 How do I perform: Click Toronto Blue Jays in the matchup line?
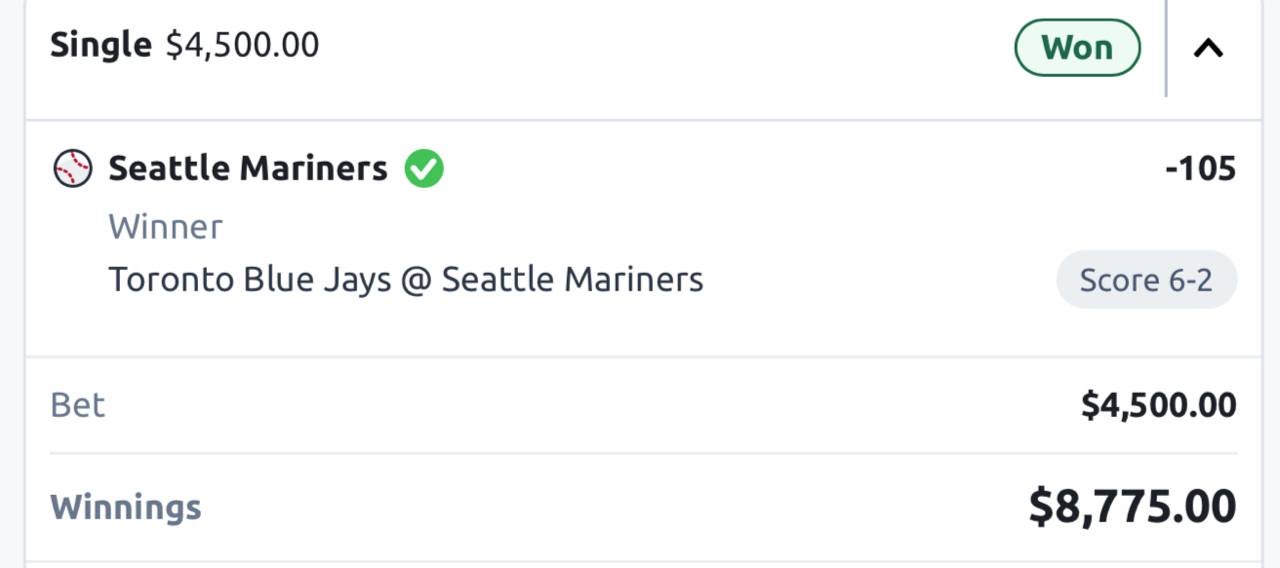249,279
